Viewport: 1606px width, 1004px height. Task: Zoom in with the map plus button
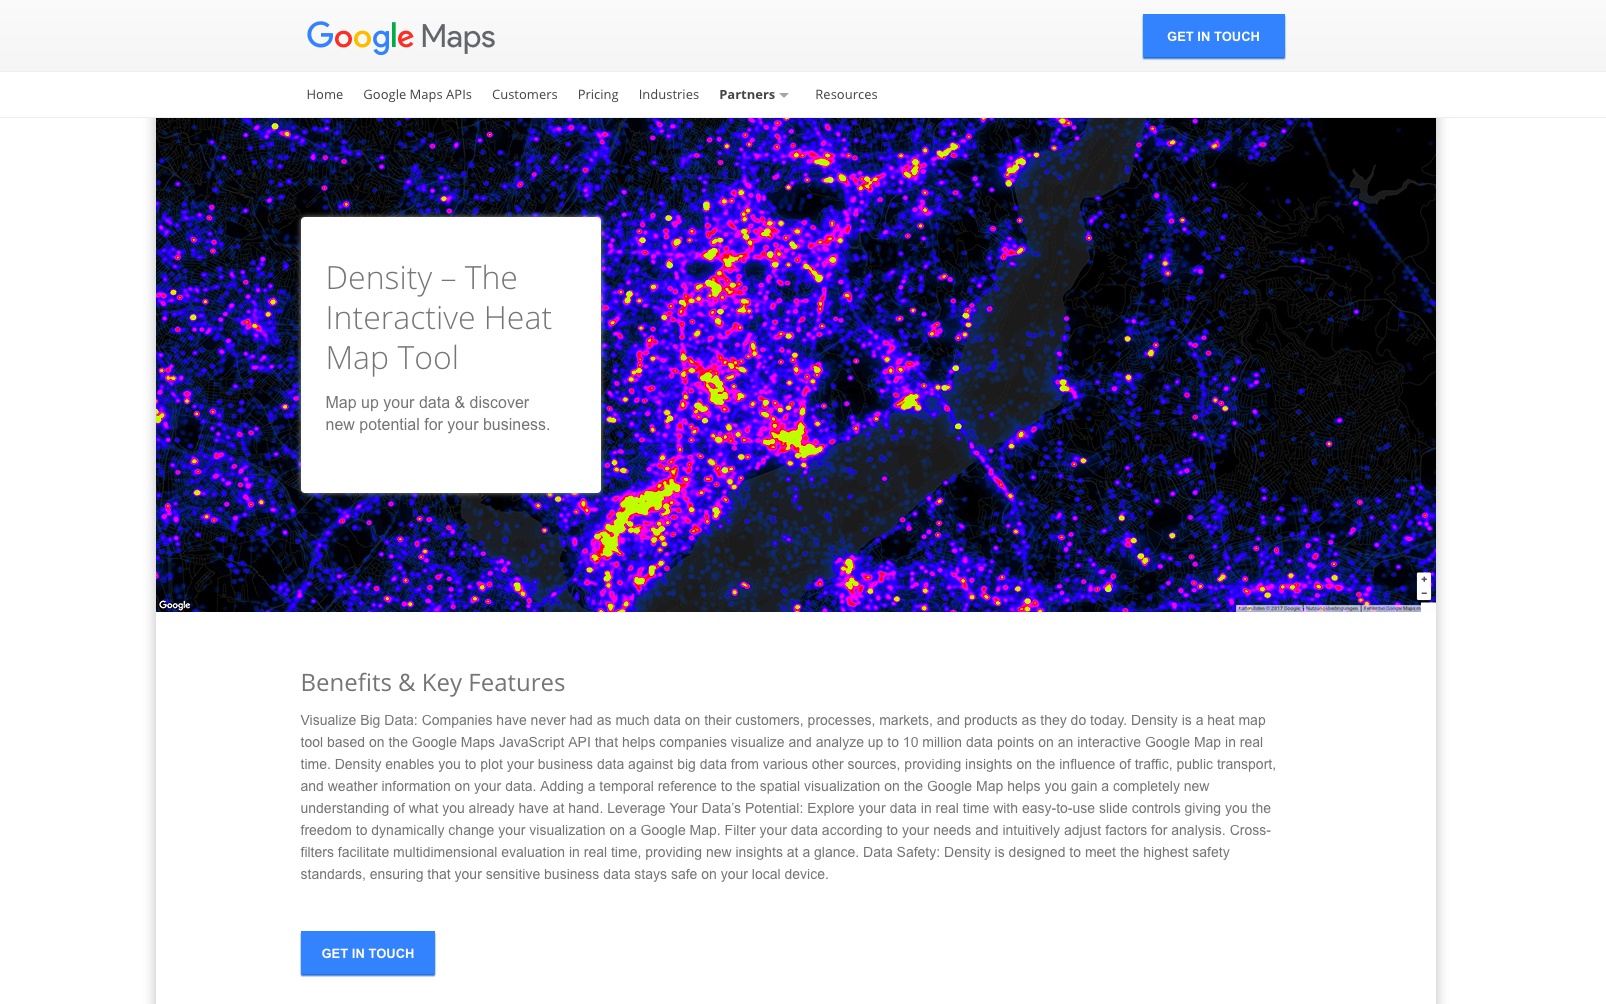tap(1424, 580)
